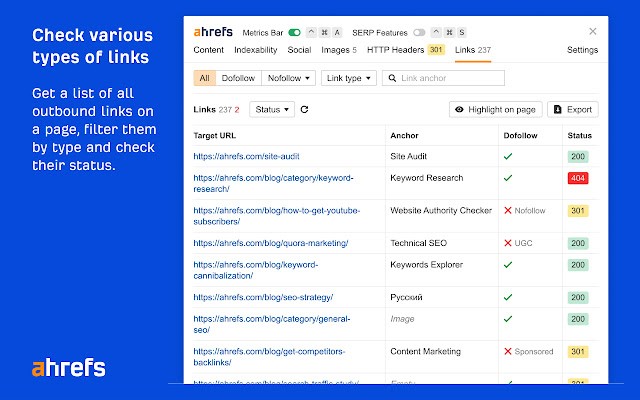Open the keyword-cannibalization link
Screen dimensions: 640x400
pyautogui.click(x=256, y=270)
